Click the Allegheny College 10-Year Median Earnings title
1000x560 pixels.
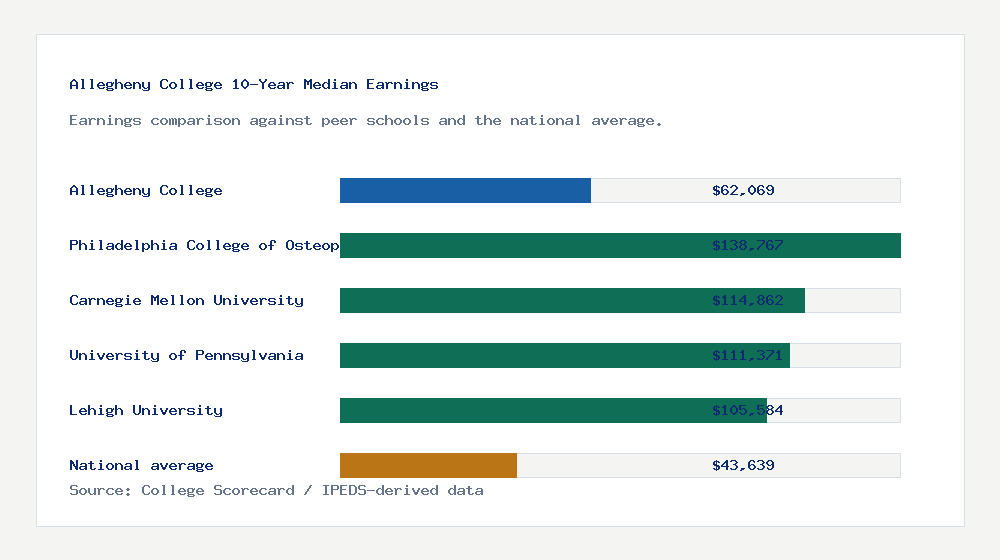tap(254, 84)
